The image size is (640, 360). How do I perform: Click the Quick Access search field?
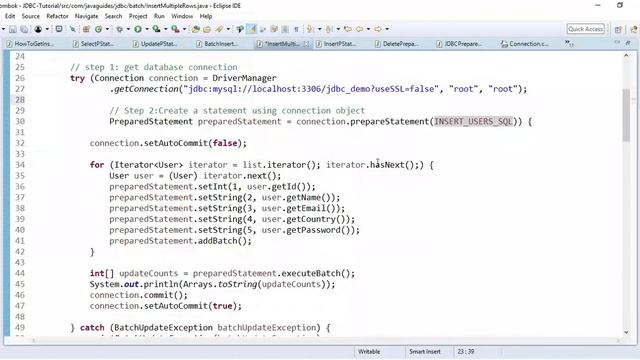(585, 29)
